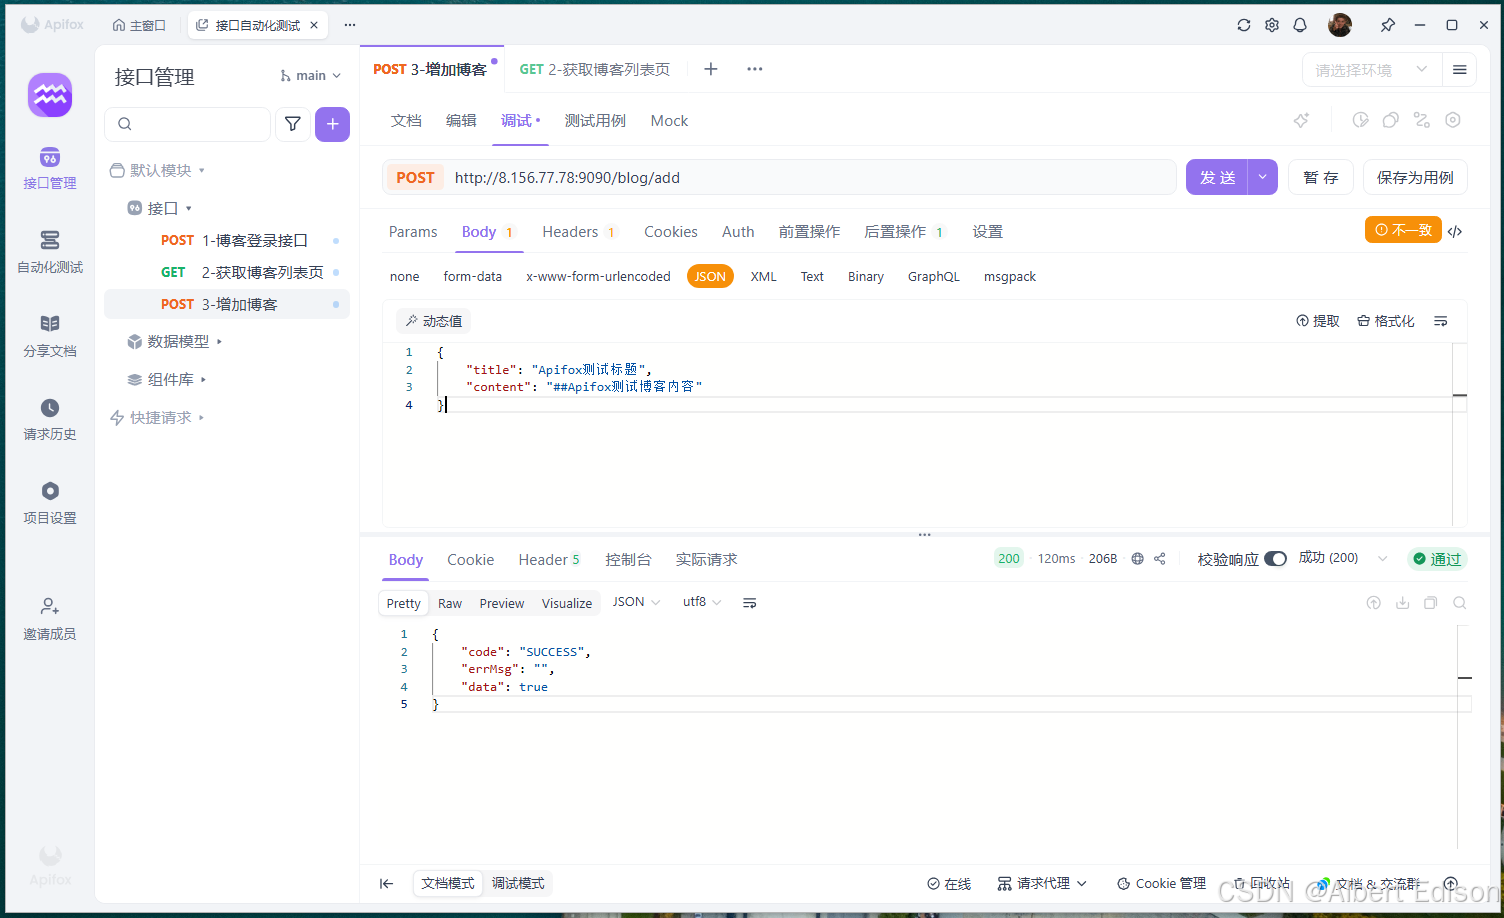Click the refresh icon in the title bar

click(1244, 25)
